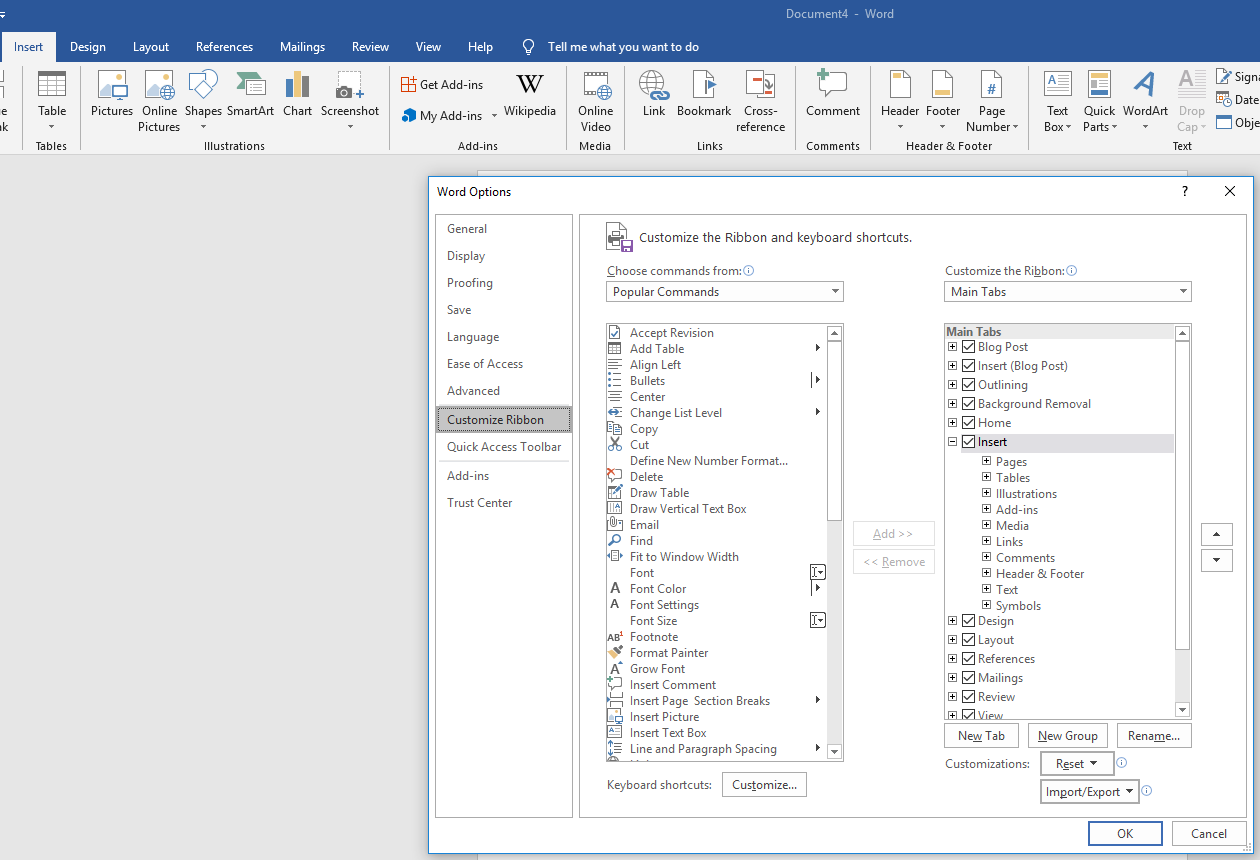Screen dimensions: 1260x860
Task: Open the Table insert tool
Action: coord(52,100)
